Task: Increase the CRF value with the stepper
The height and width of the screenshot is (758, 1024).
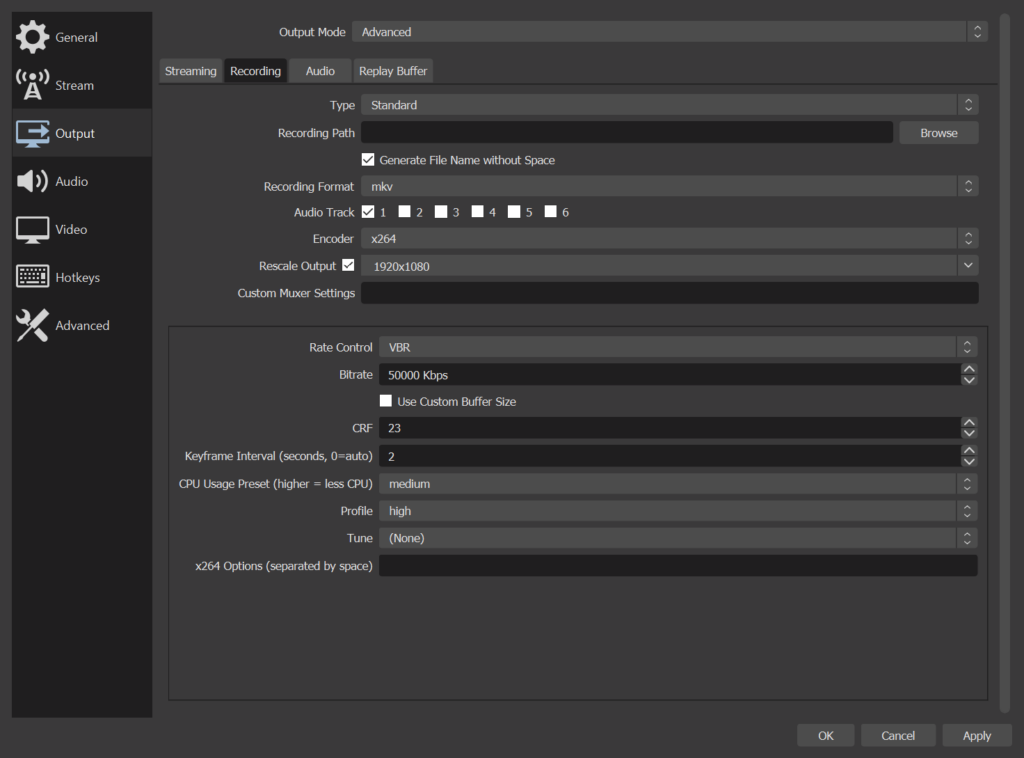Action: [x=968, y=423]
